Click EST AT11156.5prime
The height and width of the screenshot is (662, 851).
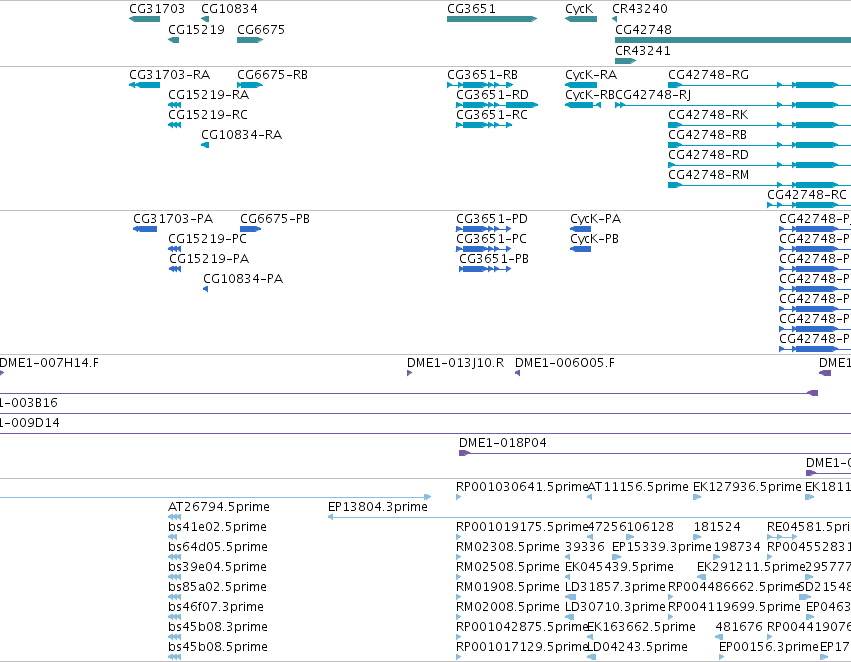click(638, 487)
